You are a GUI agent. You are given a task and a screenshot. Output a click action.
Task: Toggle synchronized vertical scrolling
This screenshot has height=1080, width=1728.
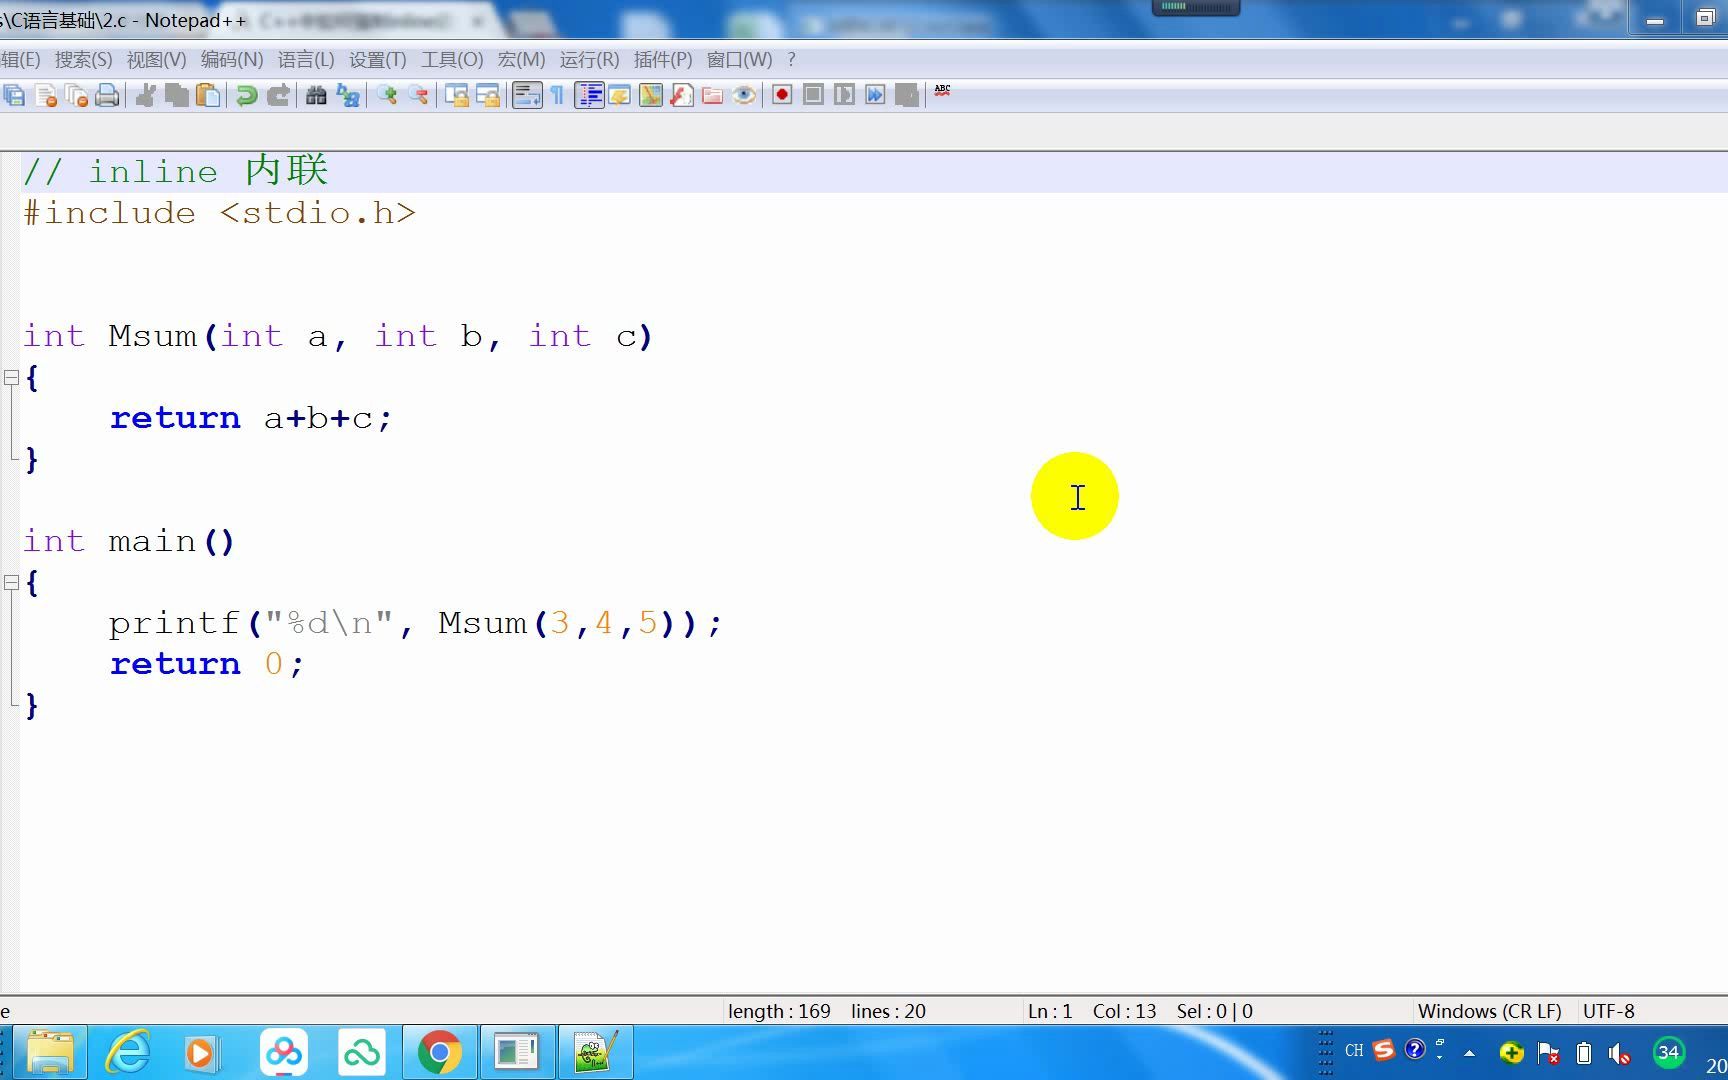[457, 95]
